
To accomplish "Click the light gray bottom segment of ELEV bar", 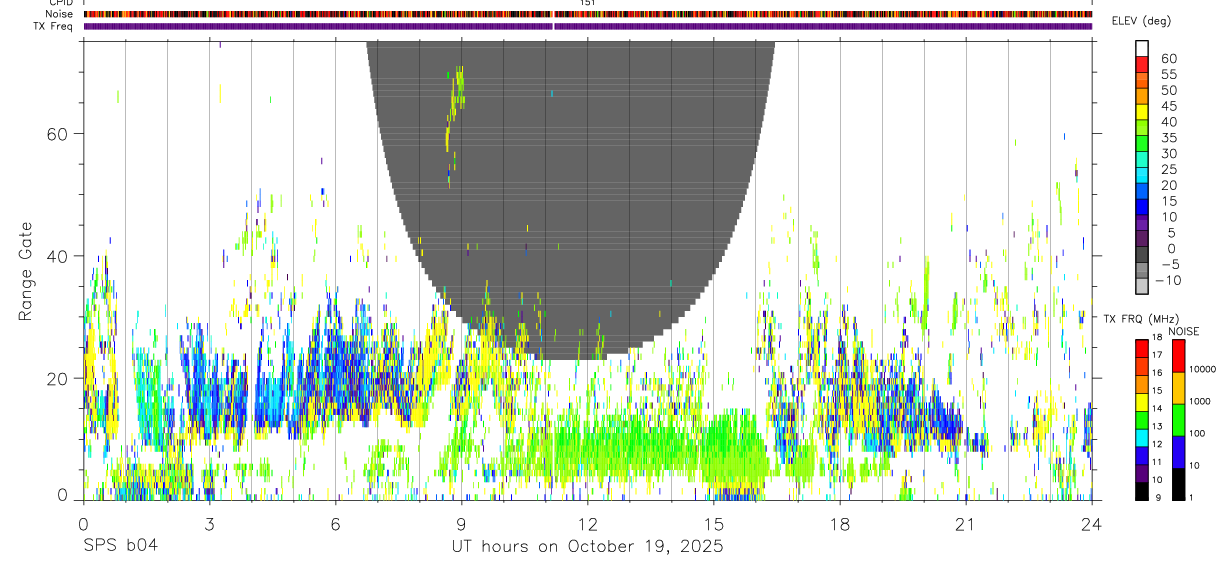I will pyautogui.click(x=1142, y=286).
